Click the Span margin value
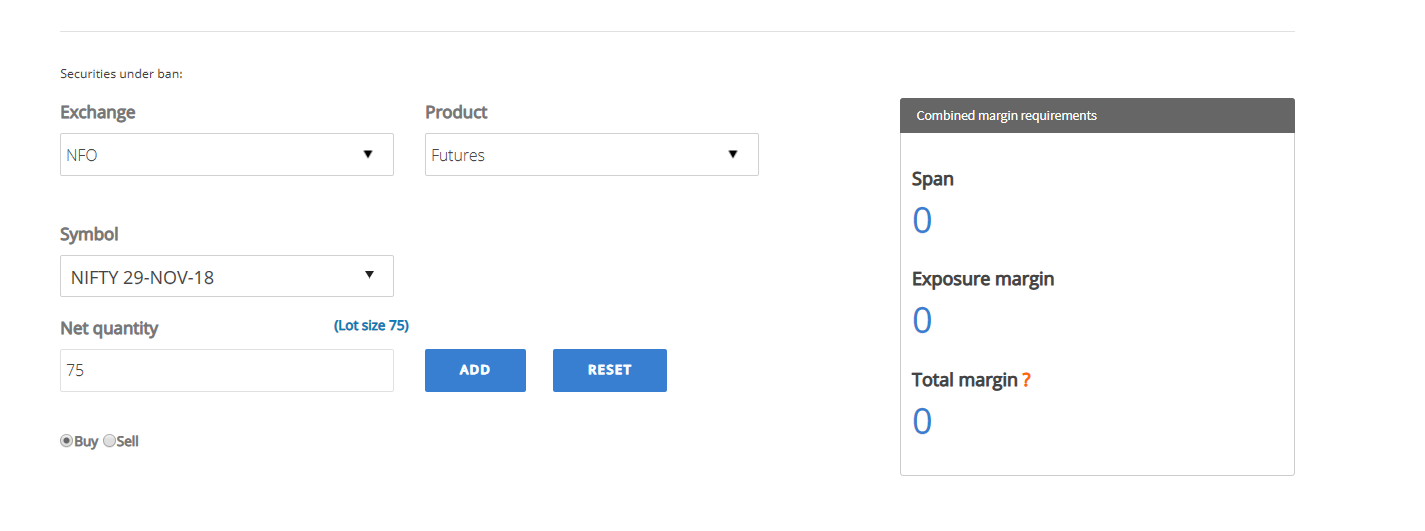The width and height of the screenshot is (1425, 531). tap(922, 220)
